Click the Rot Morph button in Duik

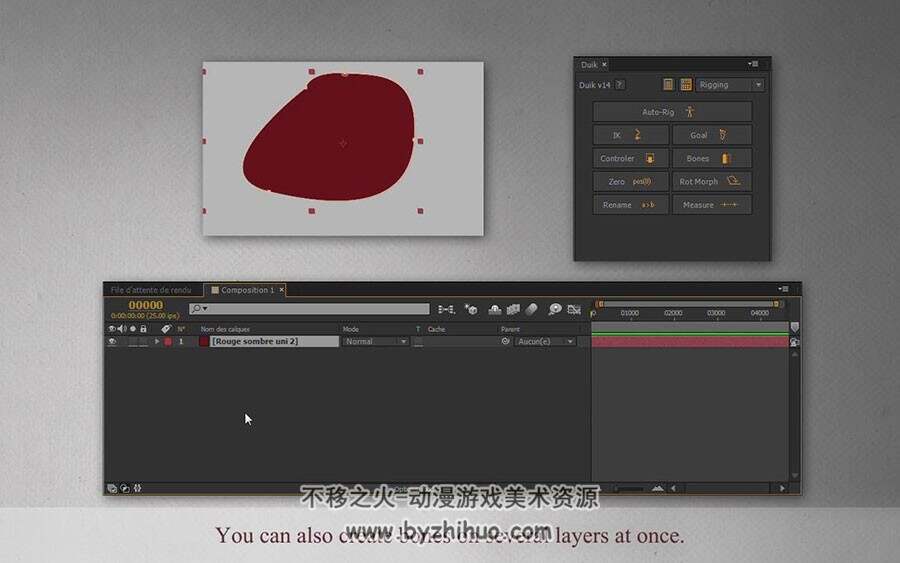pos(712,181)
